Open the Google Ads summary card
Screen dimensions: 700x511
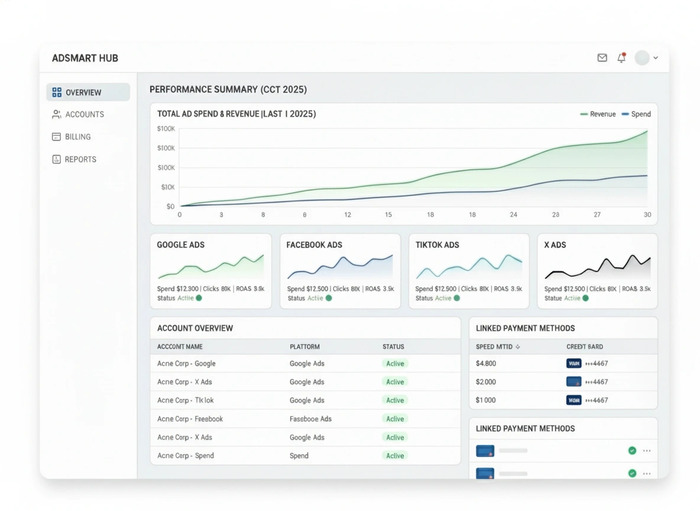click(x=210, y=270)
